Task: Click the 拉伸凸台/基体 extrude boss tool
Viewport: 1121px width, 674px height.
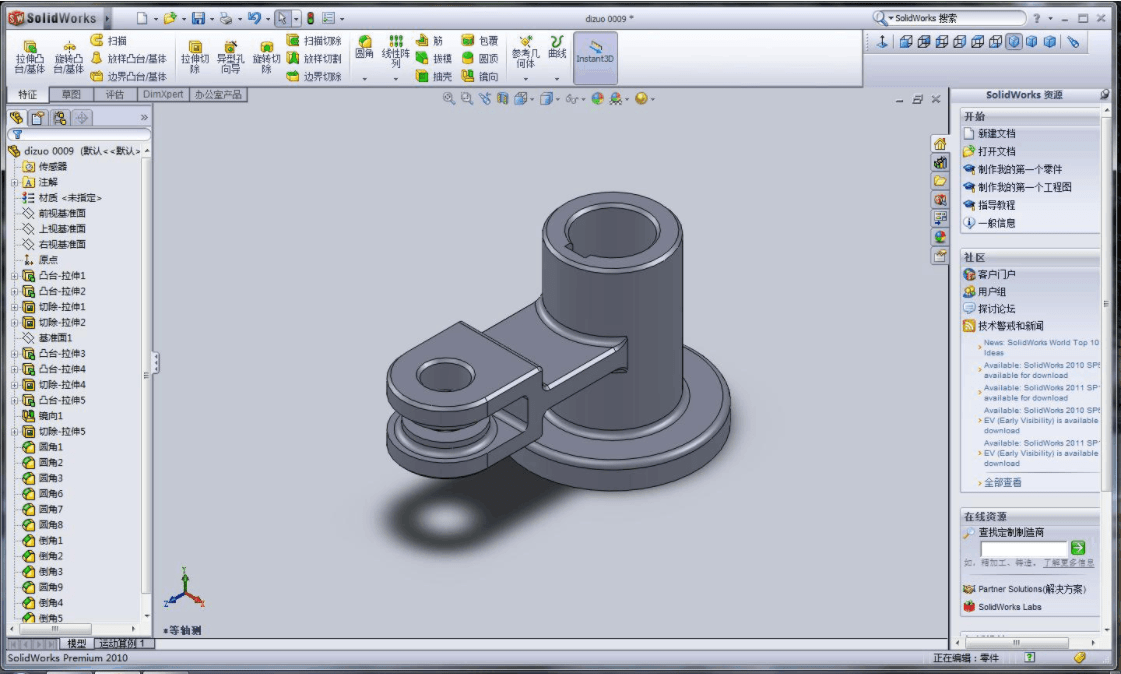Action: (29, 57)
